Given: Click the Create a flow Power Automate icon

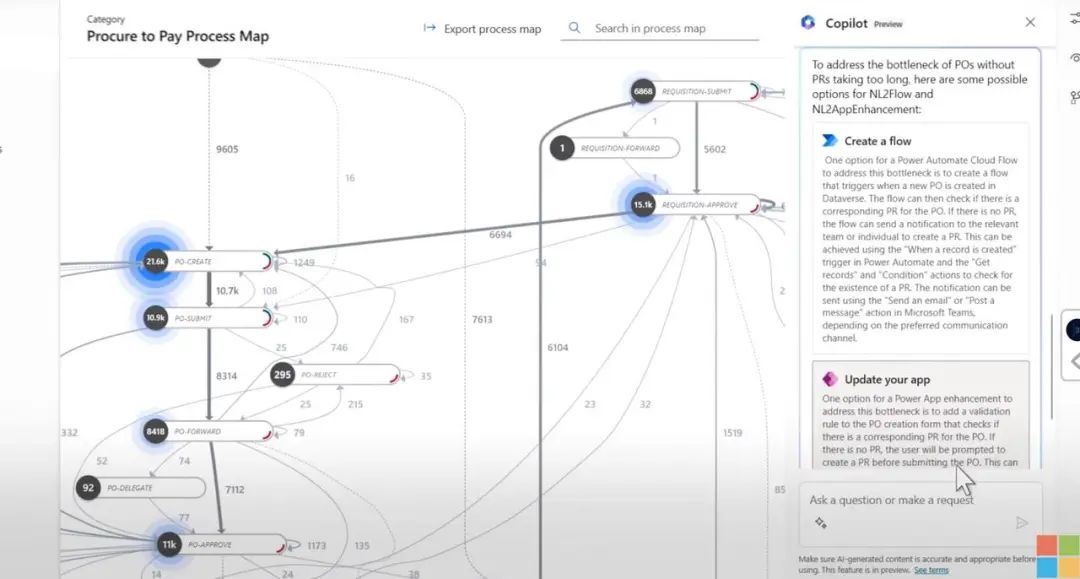Looking at the screenshot, I should click(830, 140).
